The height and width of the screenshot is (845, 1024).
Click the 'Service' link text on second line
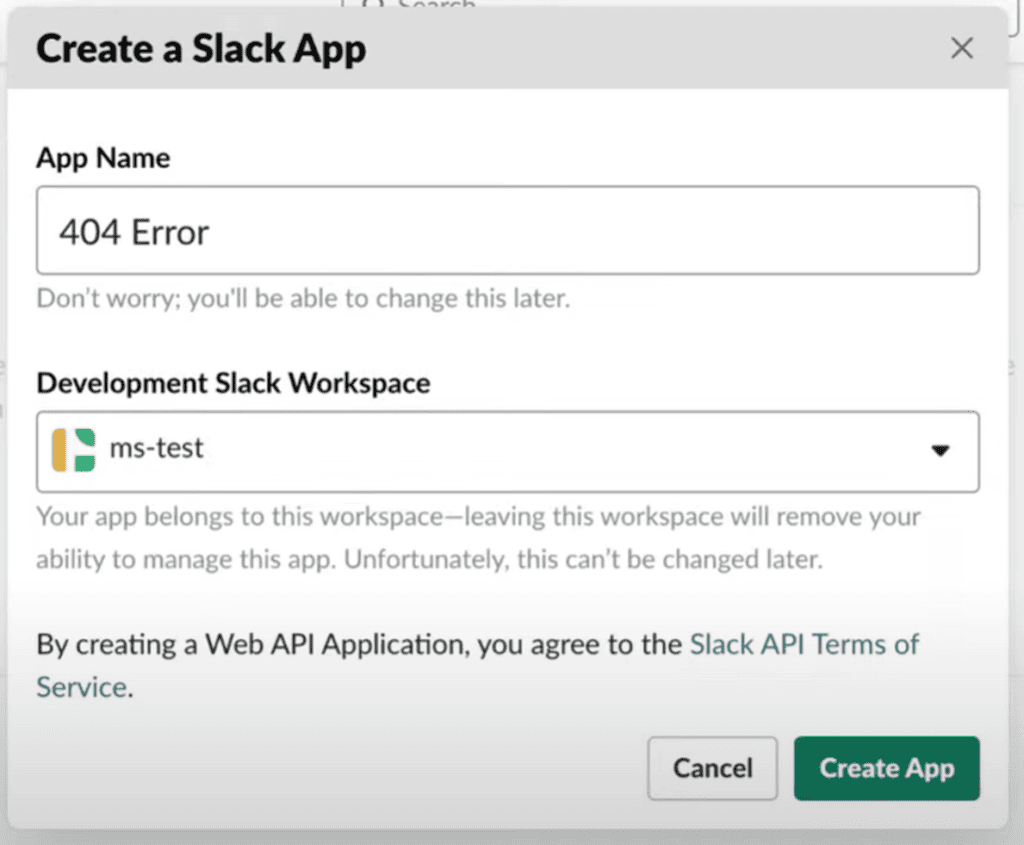point(81,687)
